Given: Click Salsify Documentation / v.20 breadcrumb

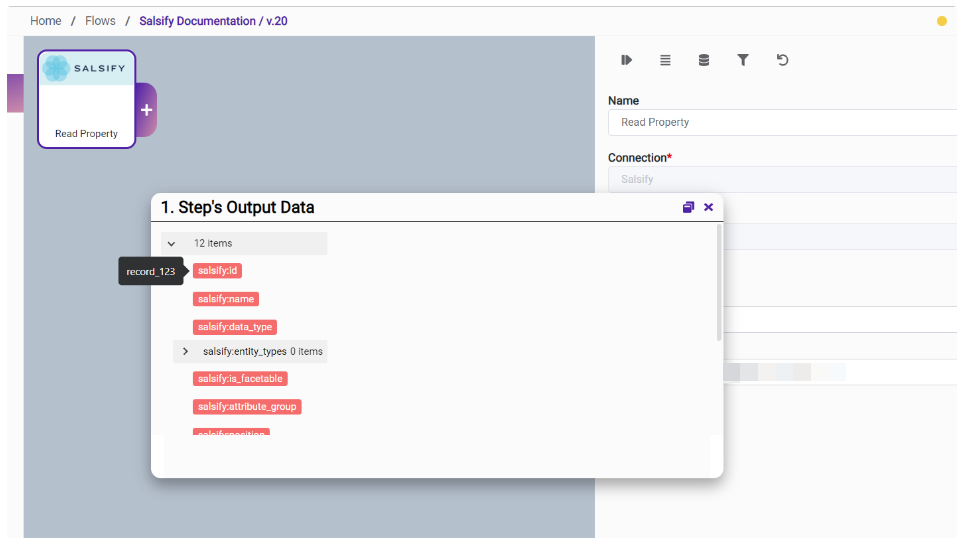Looking at the screenshot, I should point(213,21).
